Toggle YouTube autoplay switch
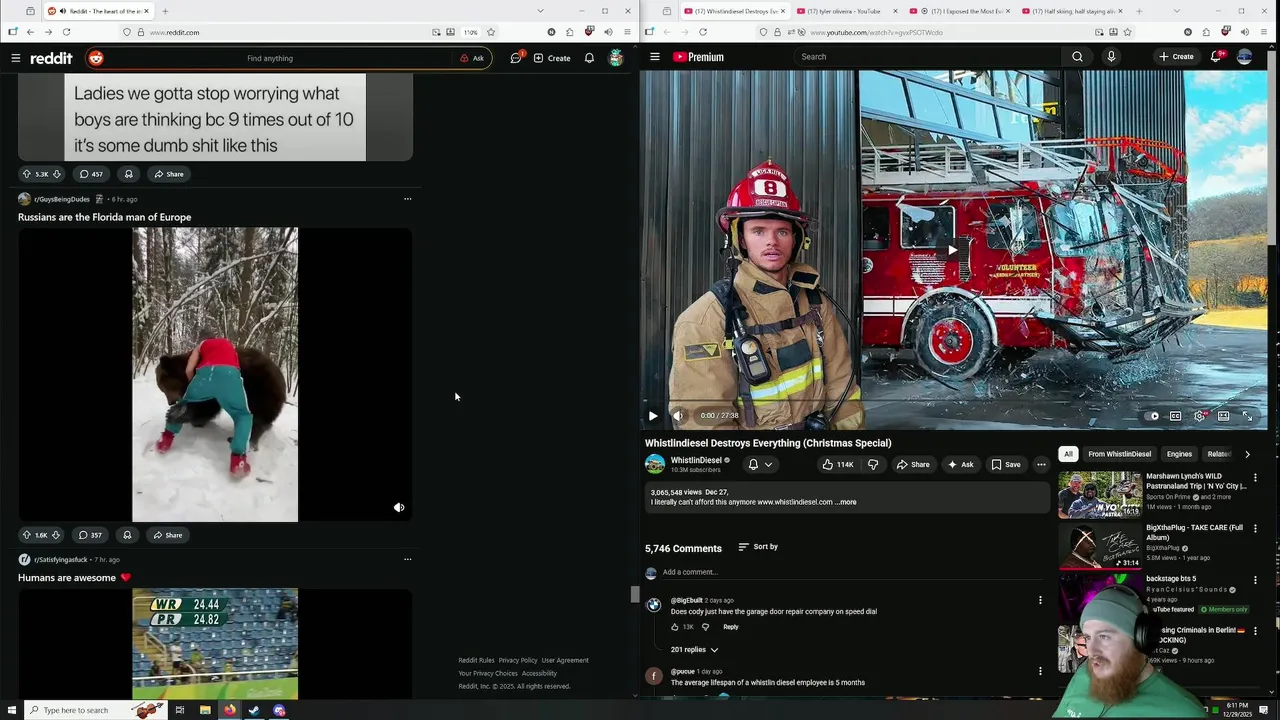 coord(1152,416)
